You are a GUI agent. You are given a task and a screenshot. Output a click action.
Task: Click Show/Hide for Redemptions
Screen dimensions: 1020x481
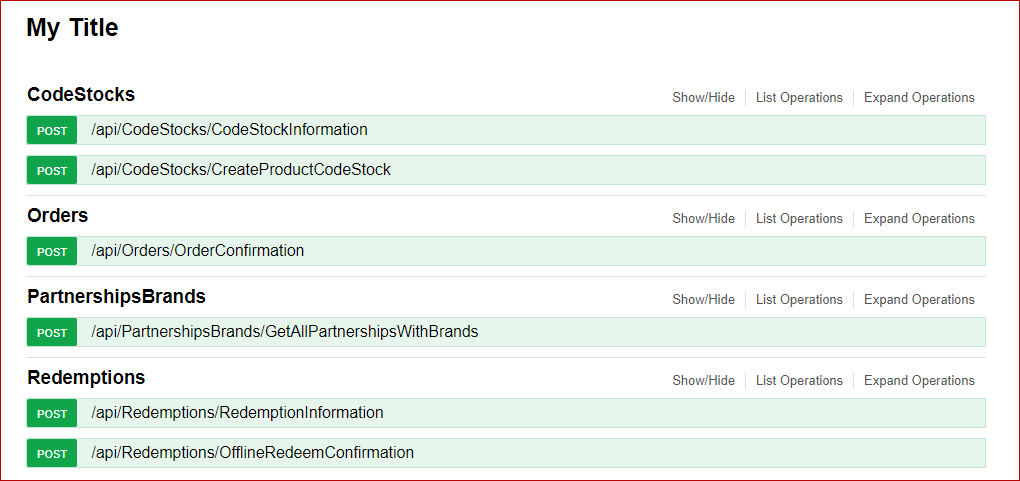pos(703,381)
